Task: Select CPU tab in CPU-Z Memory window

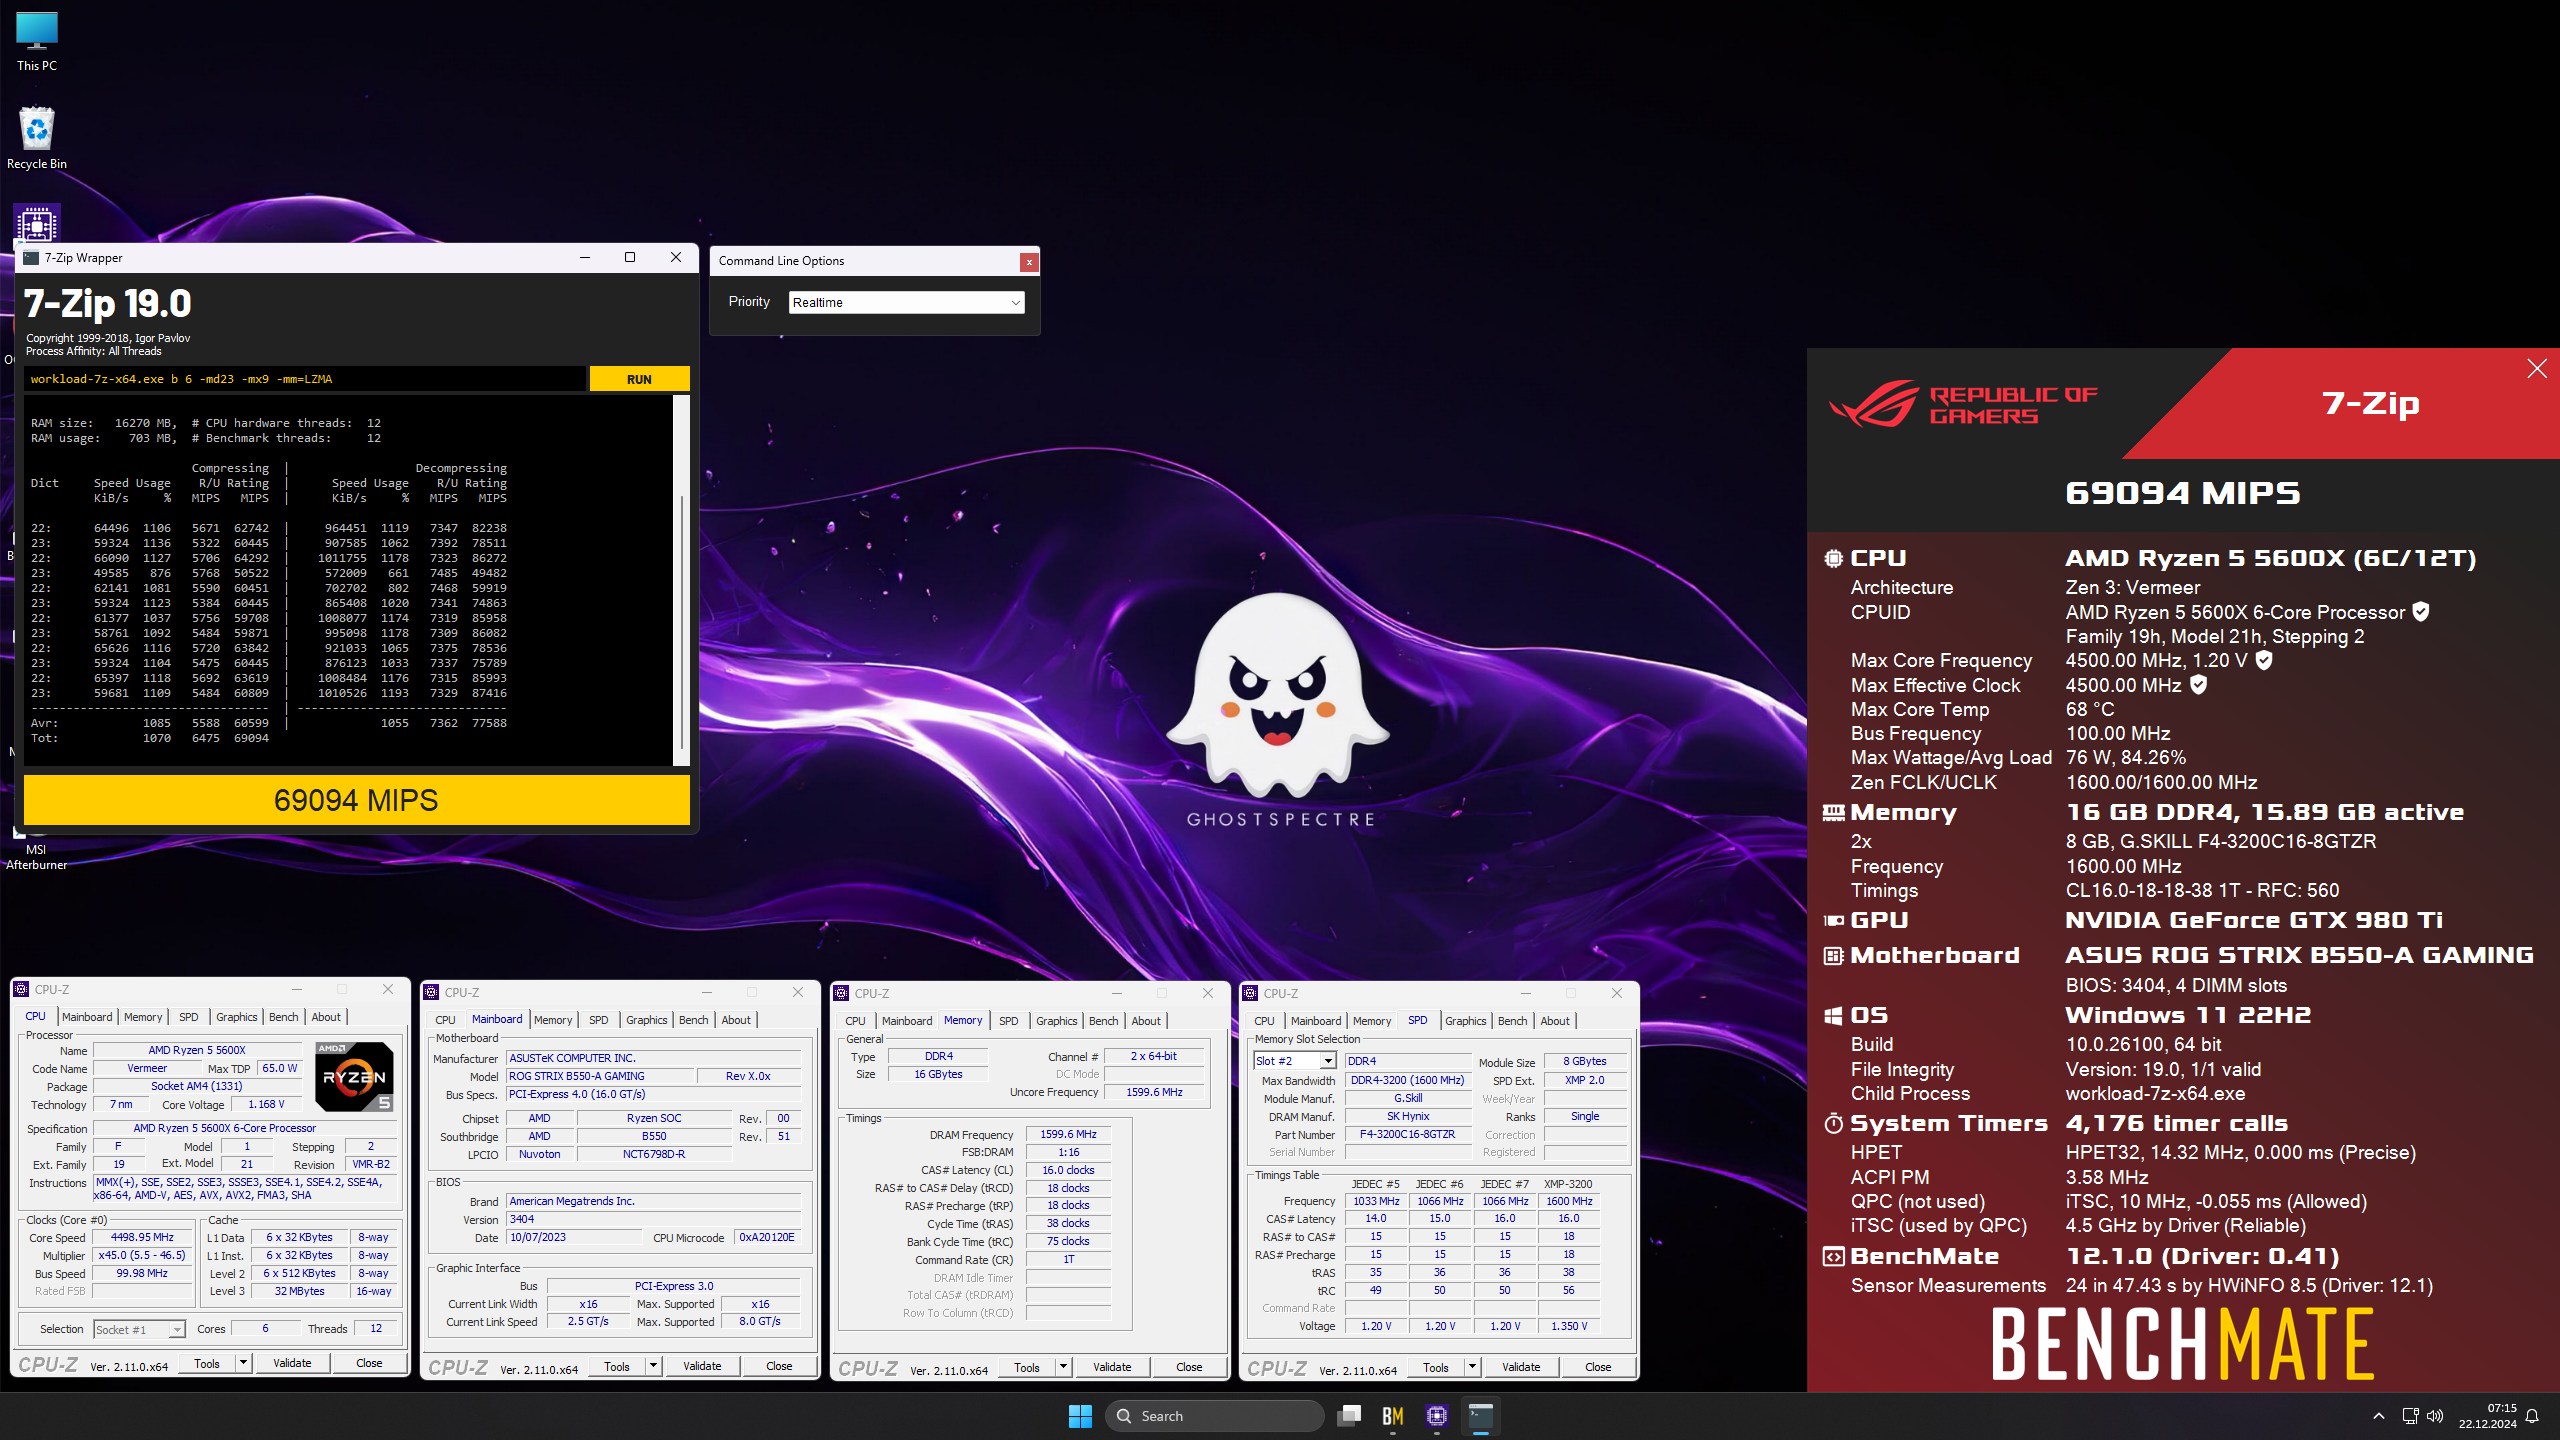Action: [x=855, y=1021]
